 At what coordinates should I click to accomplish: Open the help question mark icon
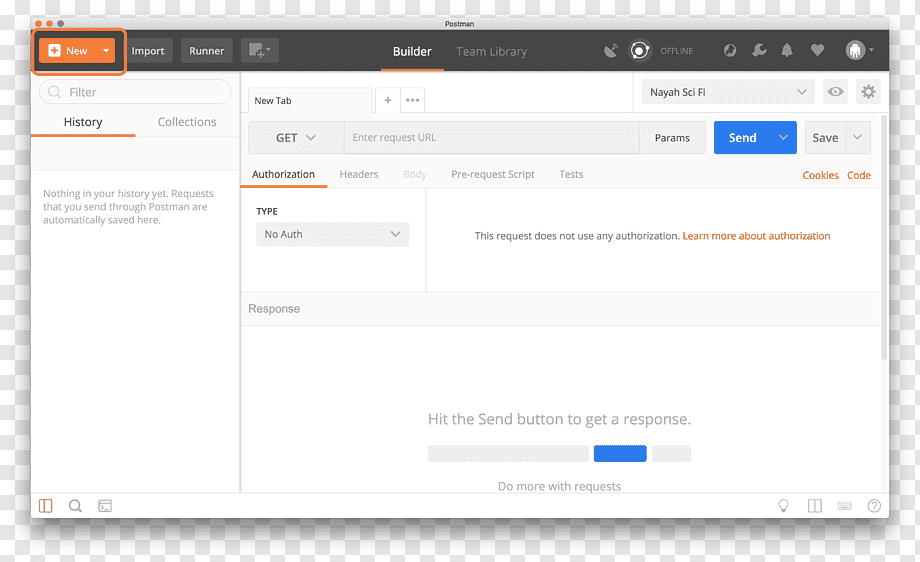pyautogui.click(x=874, y=506)
